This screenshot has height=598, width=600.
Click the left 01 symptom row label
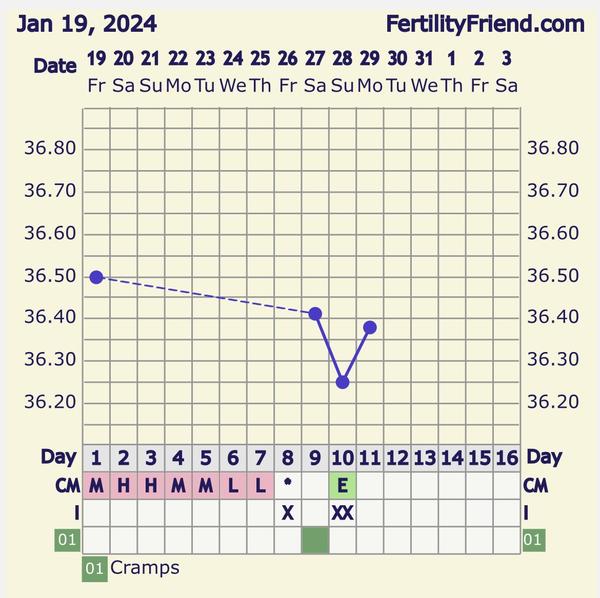click(67, 541)
